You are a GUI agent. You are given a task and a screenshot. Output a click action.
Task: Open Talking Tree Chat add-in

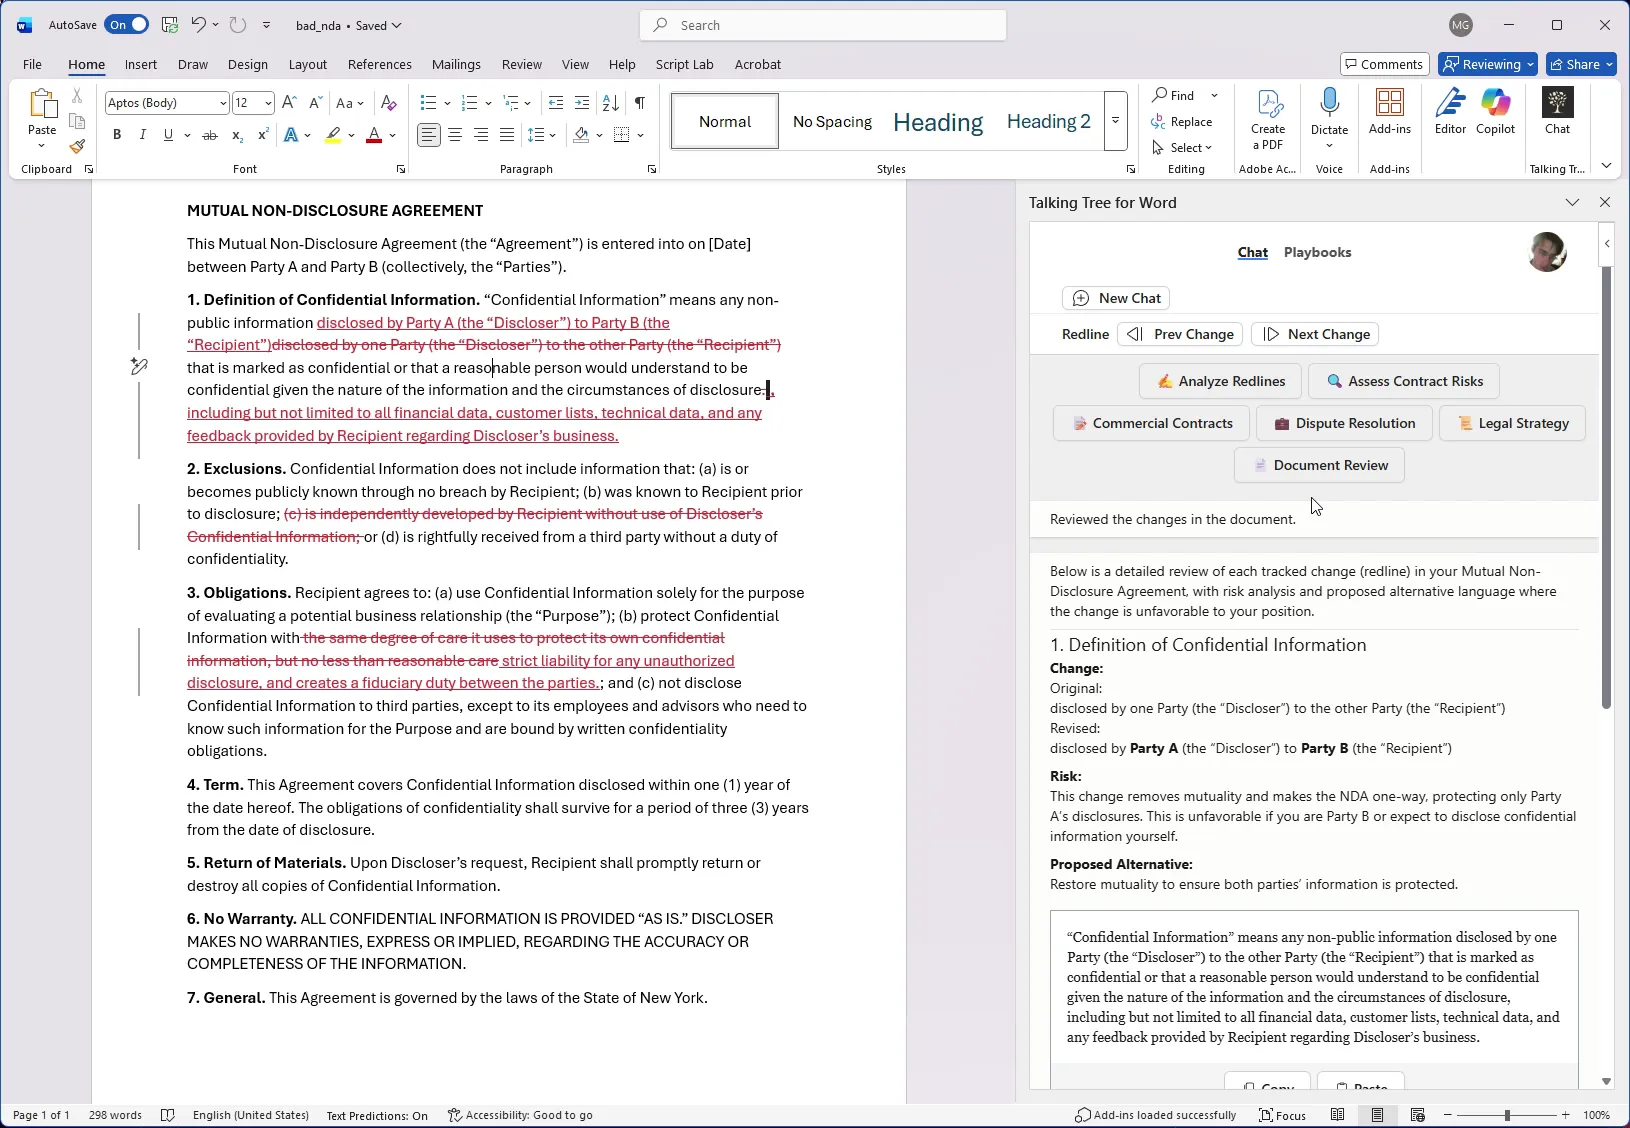coord(1558,112)
